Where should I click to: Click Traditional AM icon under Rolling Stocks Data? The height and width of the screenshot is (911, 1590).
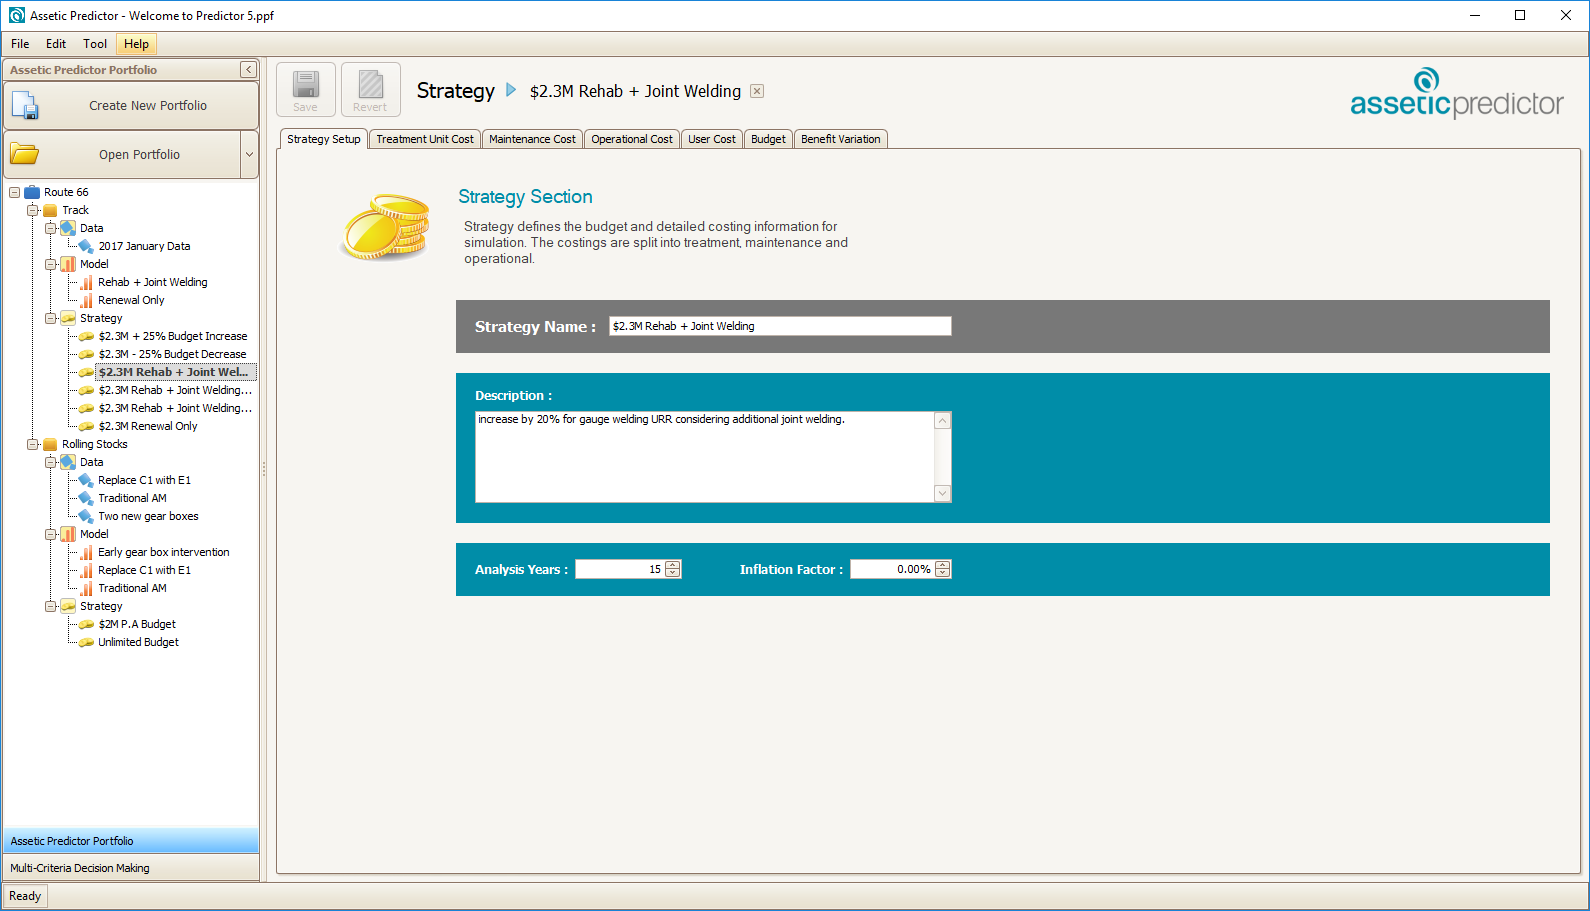click(86, 498)
